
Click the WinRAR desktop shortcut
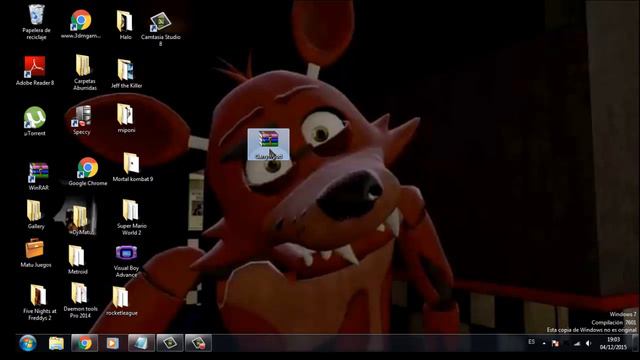39,176
